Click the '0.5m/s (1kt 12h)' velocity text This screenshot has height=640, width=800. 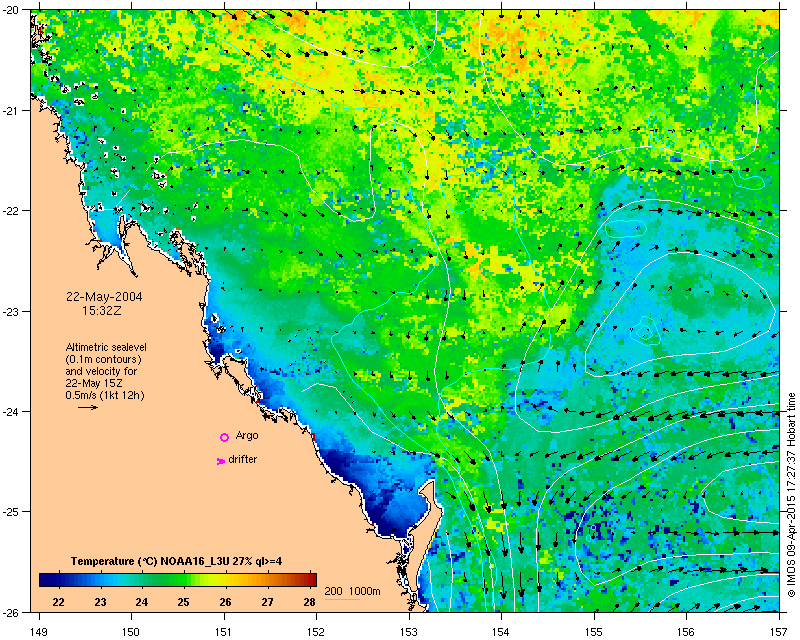pyautogui.click(x=105, y=395)
